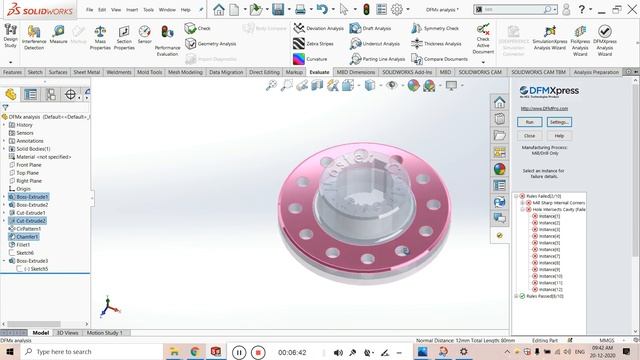Open Section Properties
The image size is (640, 360).
coord(124,38)
